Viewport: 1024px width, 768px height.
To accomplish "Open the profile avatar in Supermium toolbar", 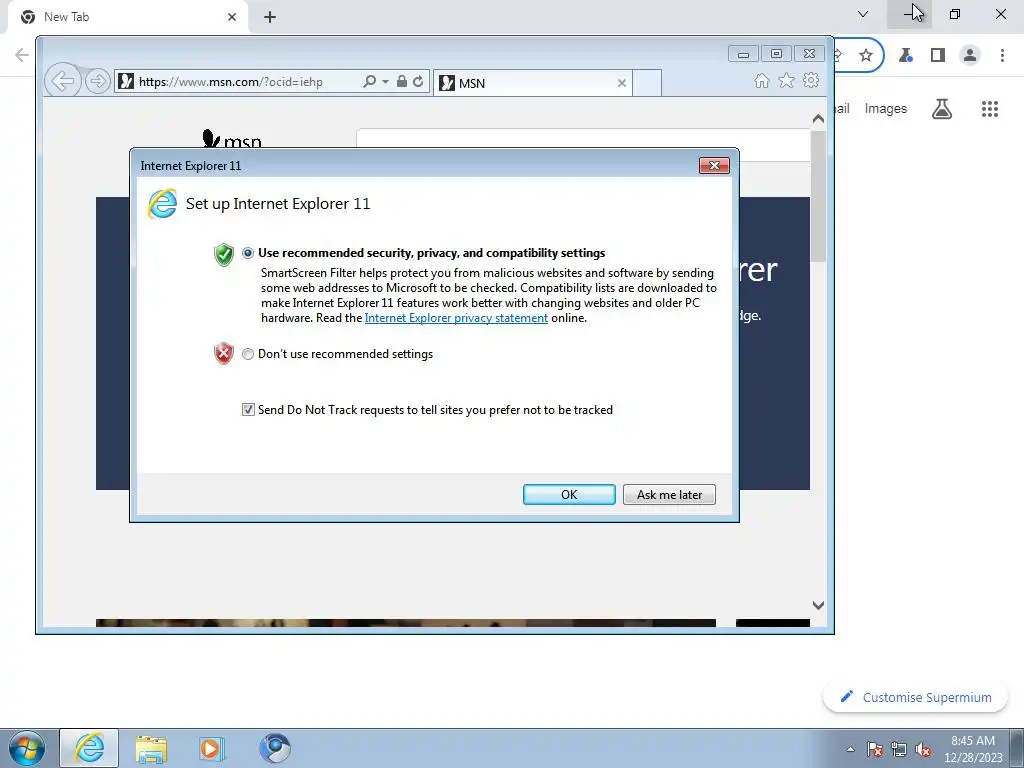I will 970,56.
